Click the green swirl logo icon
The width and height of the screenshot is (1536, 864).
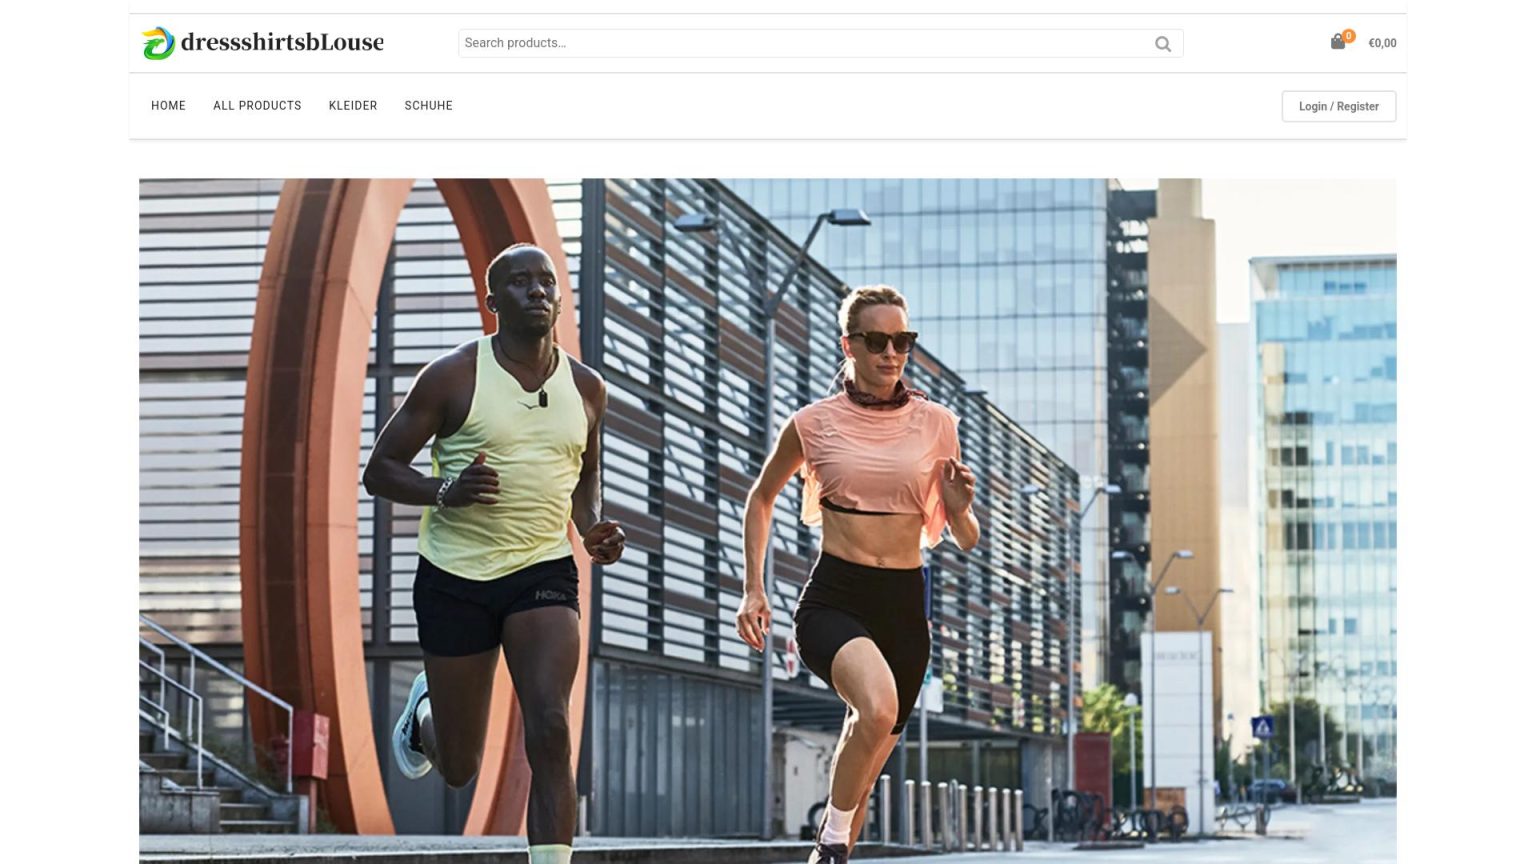pos(158,43)
